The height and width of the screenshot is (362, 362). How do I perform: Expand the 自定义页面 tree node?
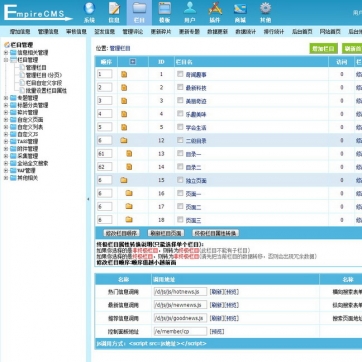point(6,120)
